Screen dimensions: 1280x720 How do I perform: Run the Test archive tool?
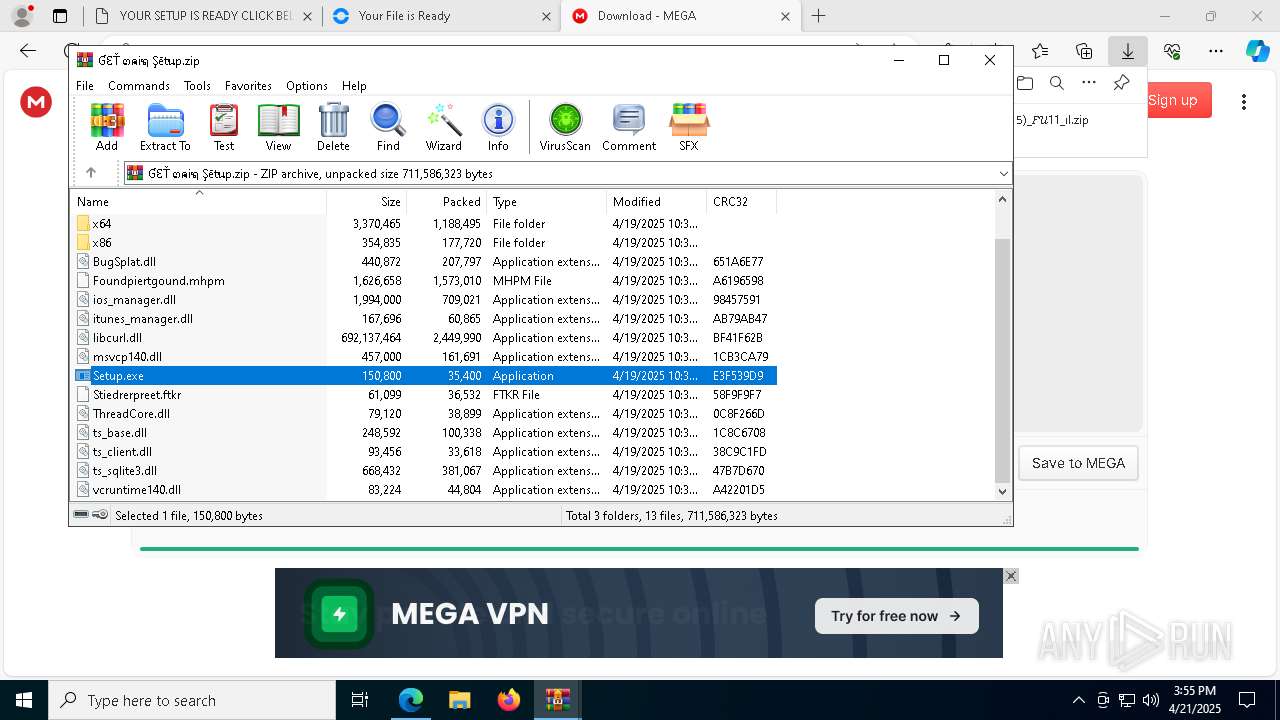click(x=224, y=128)
